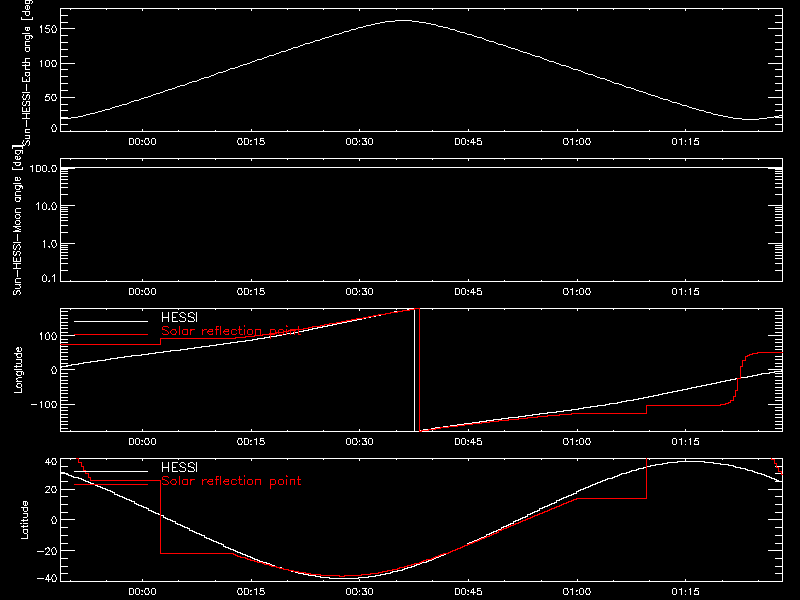The height and width of the screenshot is (600, 800).
Task: Click the 50 tick on Earth angle axis
Action: [x=51, y=97]
